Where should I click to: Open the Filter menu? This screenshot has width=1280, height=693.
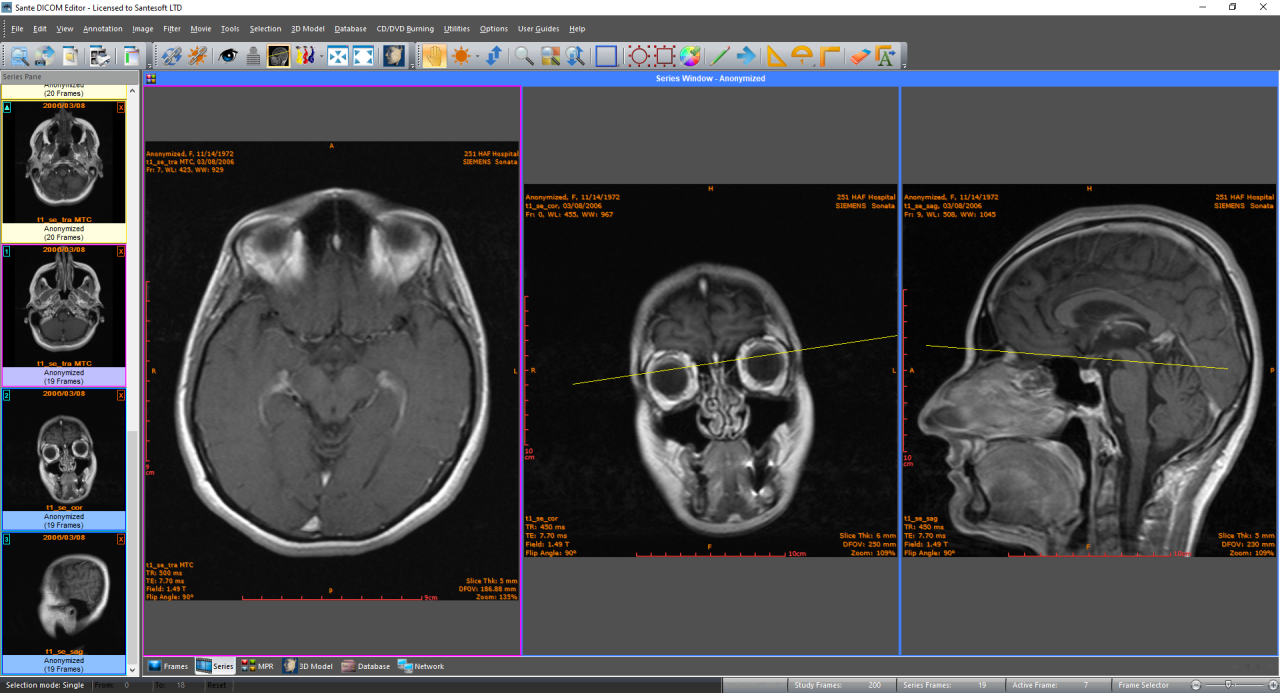coord(172,29)
